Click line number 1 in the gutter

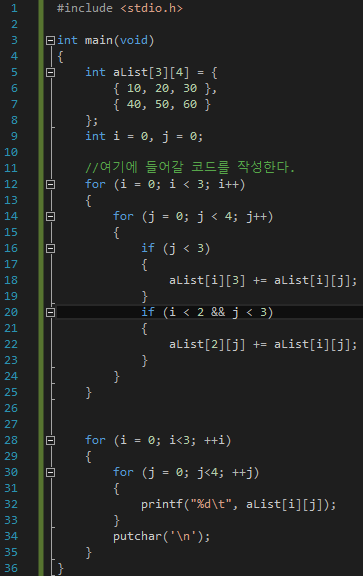(x=14, y=8)
